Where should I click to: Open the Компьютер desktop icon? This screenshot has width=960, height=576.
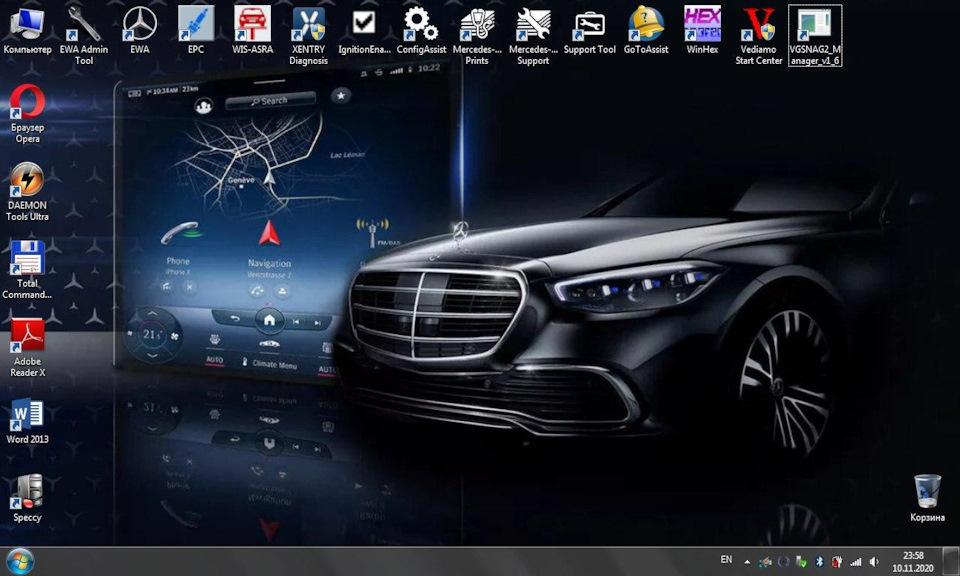click(28, 31)
